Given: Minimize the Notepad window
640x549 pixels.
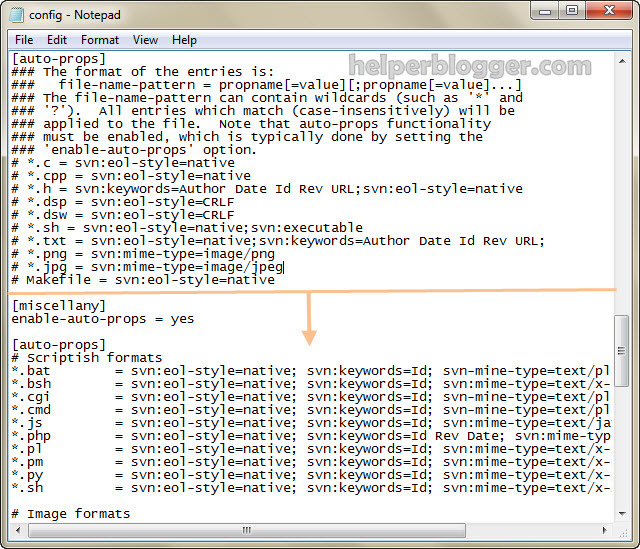Looking at the screenshot, I should (x=545, y=11).
